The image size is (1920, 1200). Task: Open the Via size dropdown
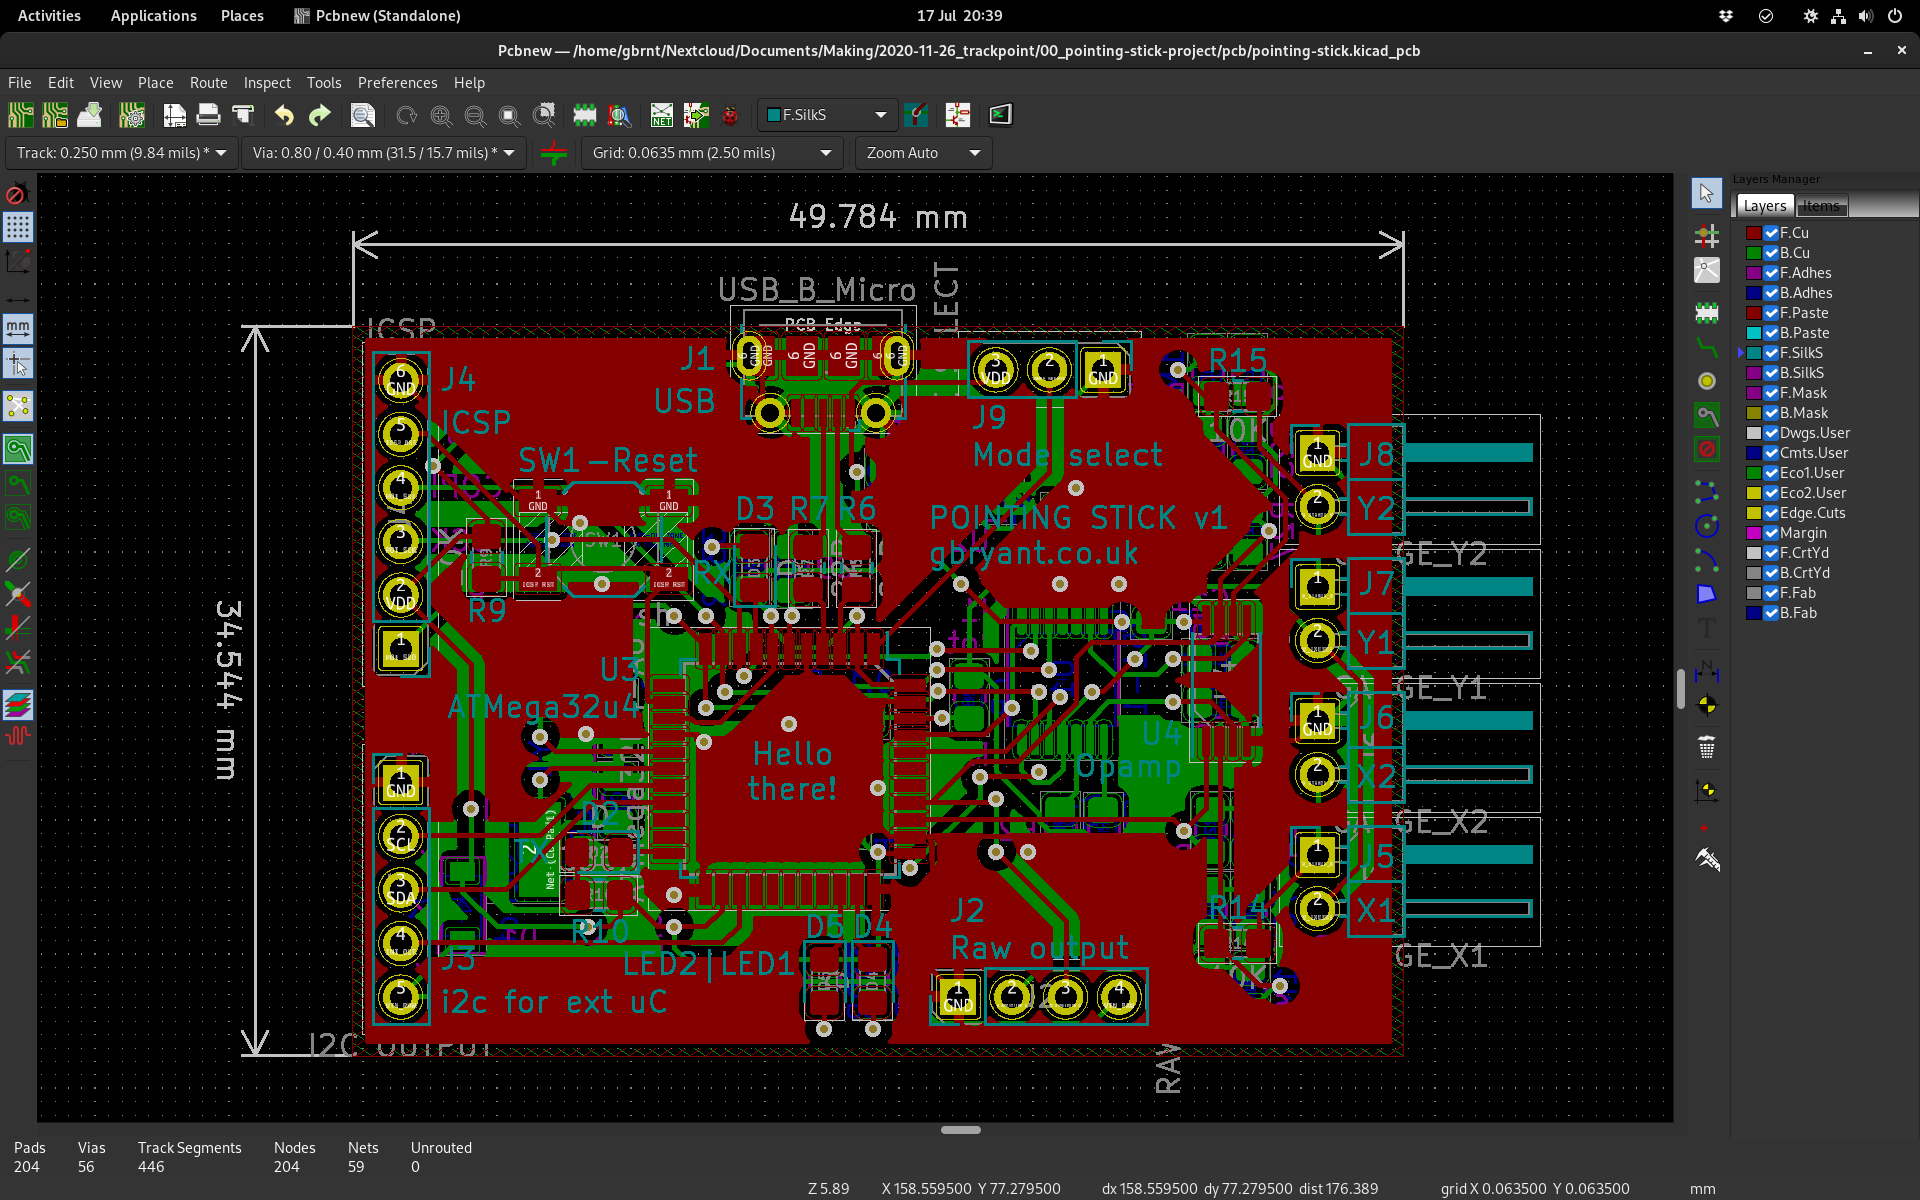click(384, 153)
